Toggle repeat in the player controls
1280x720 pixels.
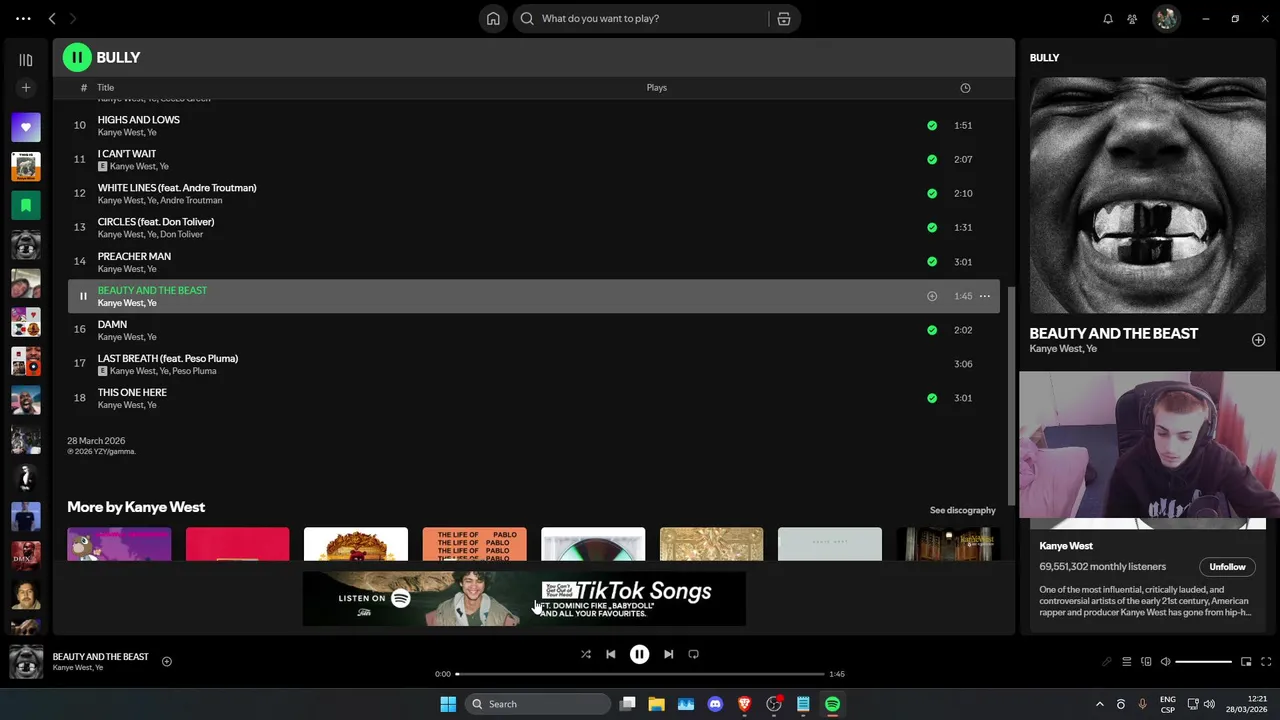point(693,654)
